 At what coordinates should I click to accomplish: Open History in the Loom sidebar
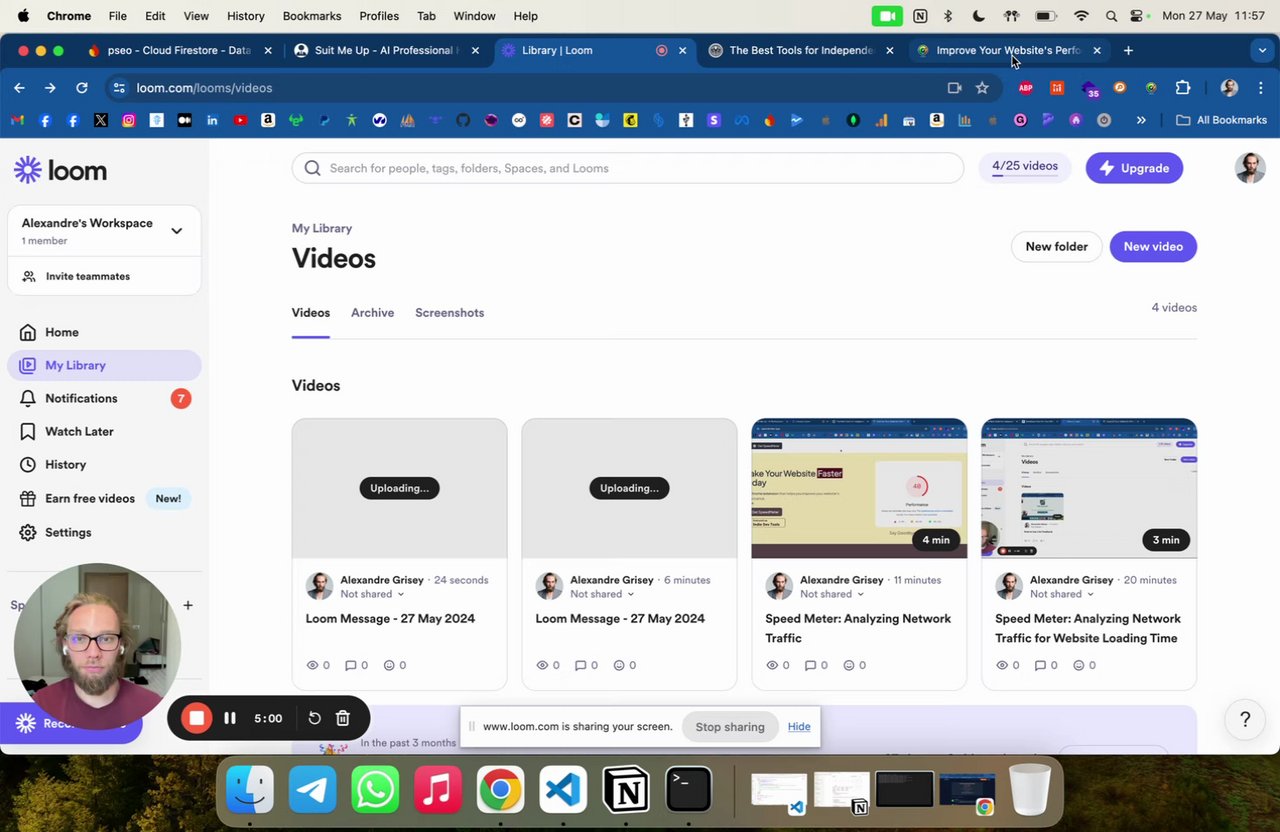[x=104, y=464]
